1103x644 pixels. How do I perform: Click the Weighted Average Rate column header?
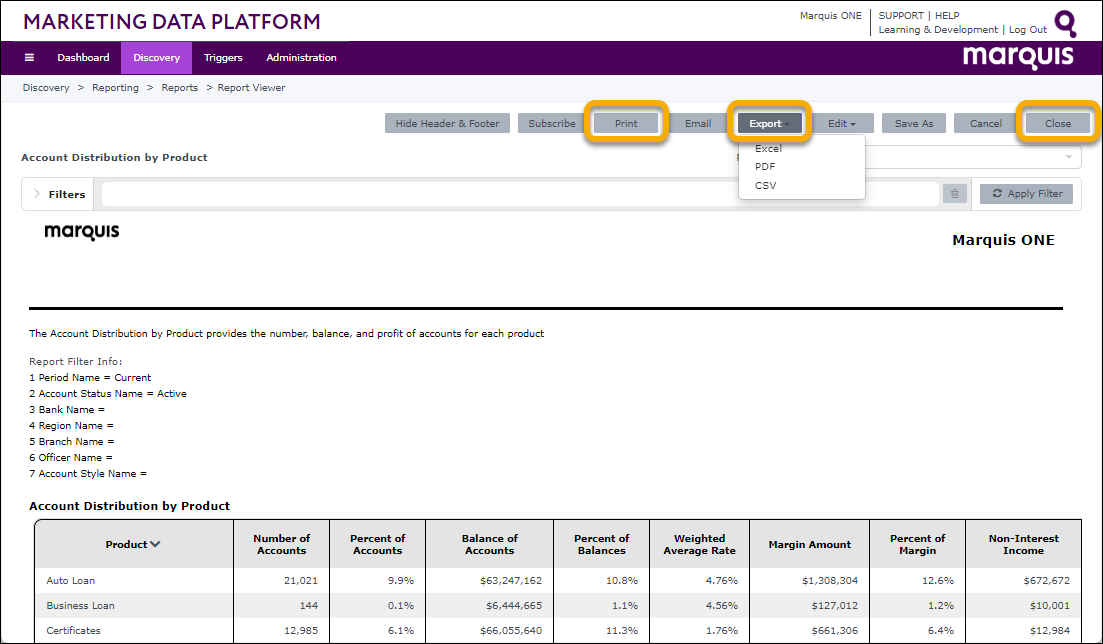pyautogui.click(x=699, y=544)
